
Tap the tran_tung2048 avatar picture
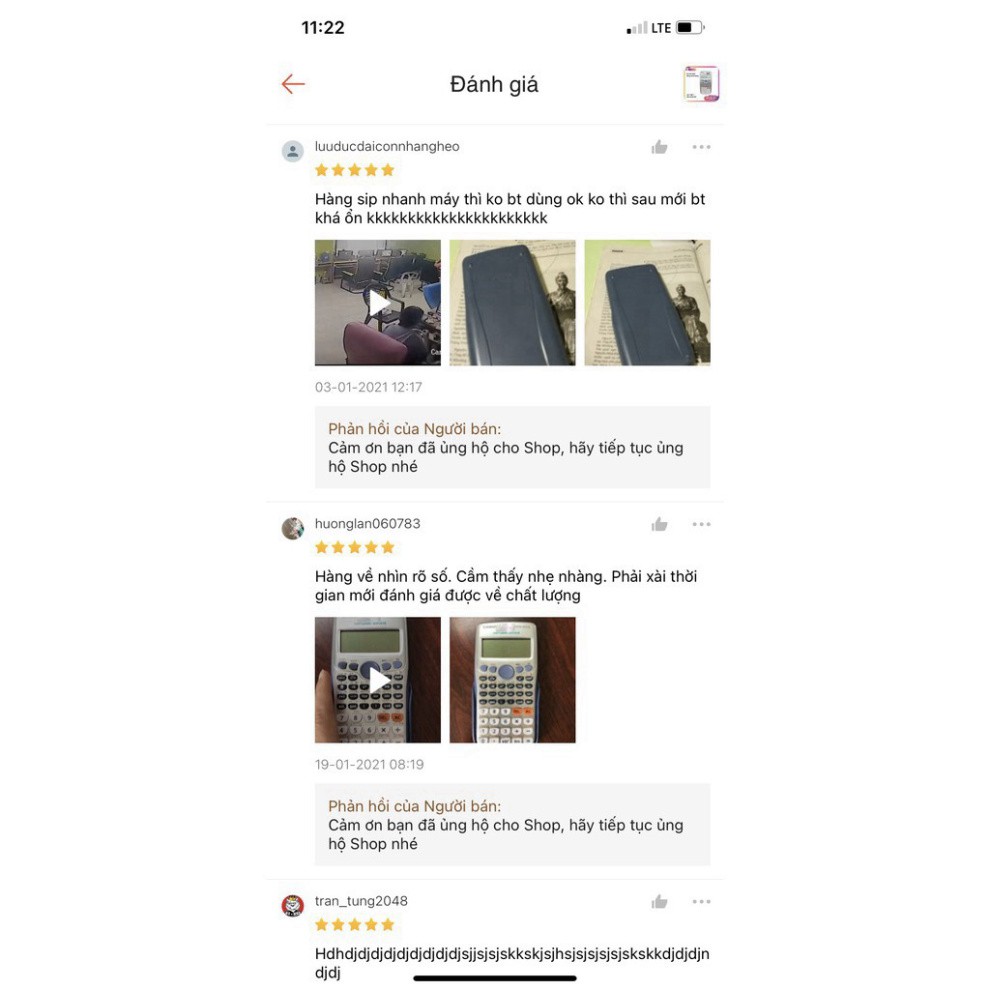(x=292, y=905)
